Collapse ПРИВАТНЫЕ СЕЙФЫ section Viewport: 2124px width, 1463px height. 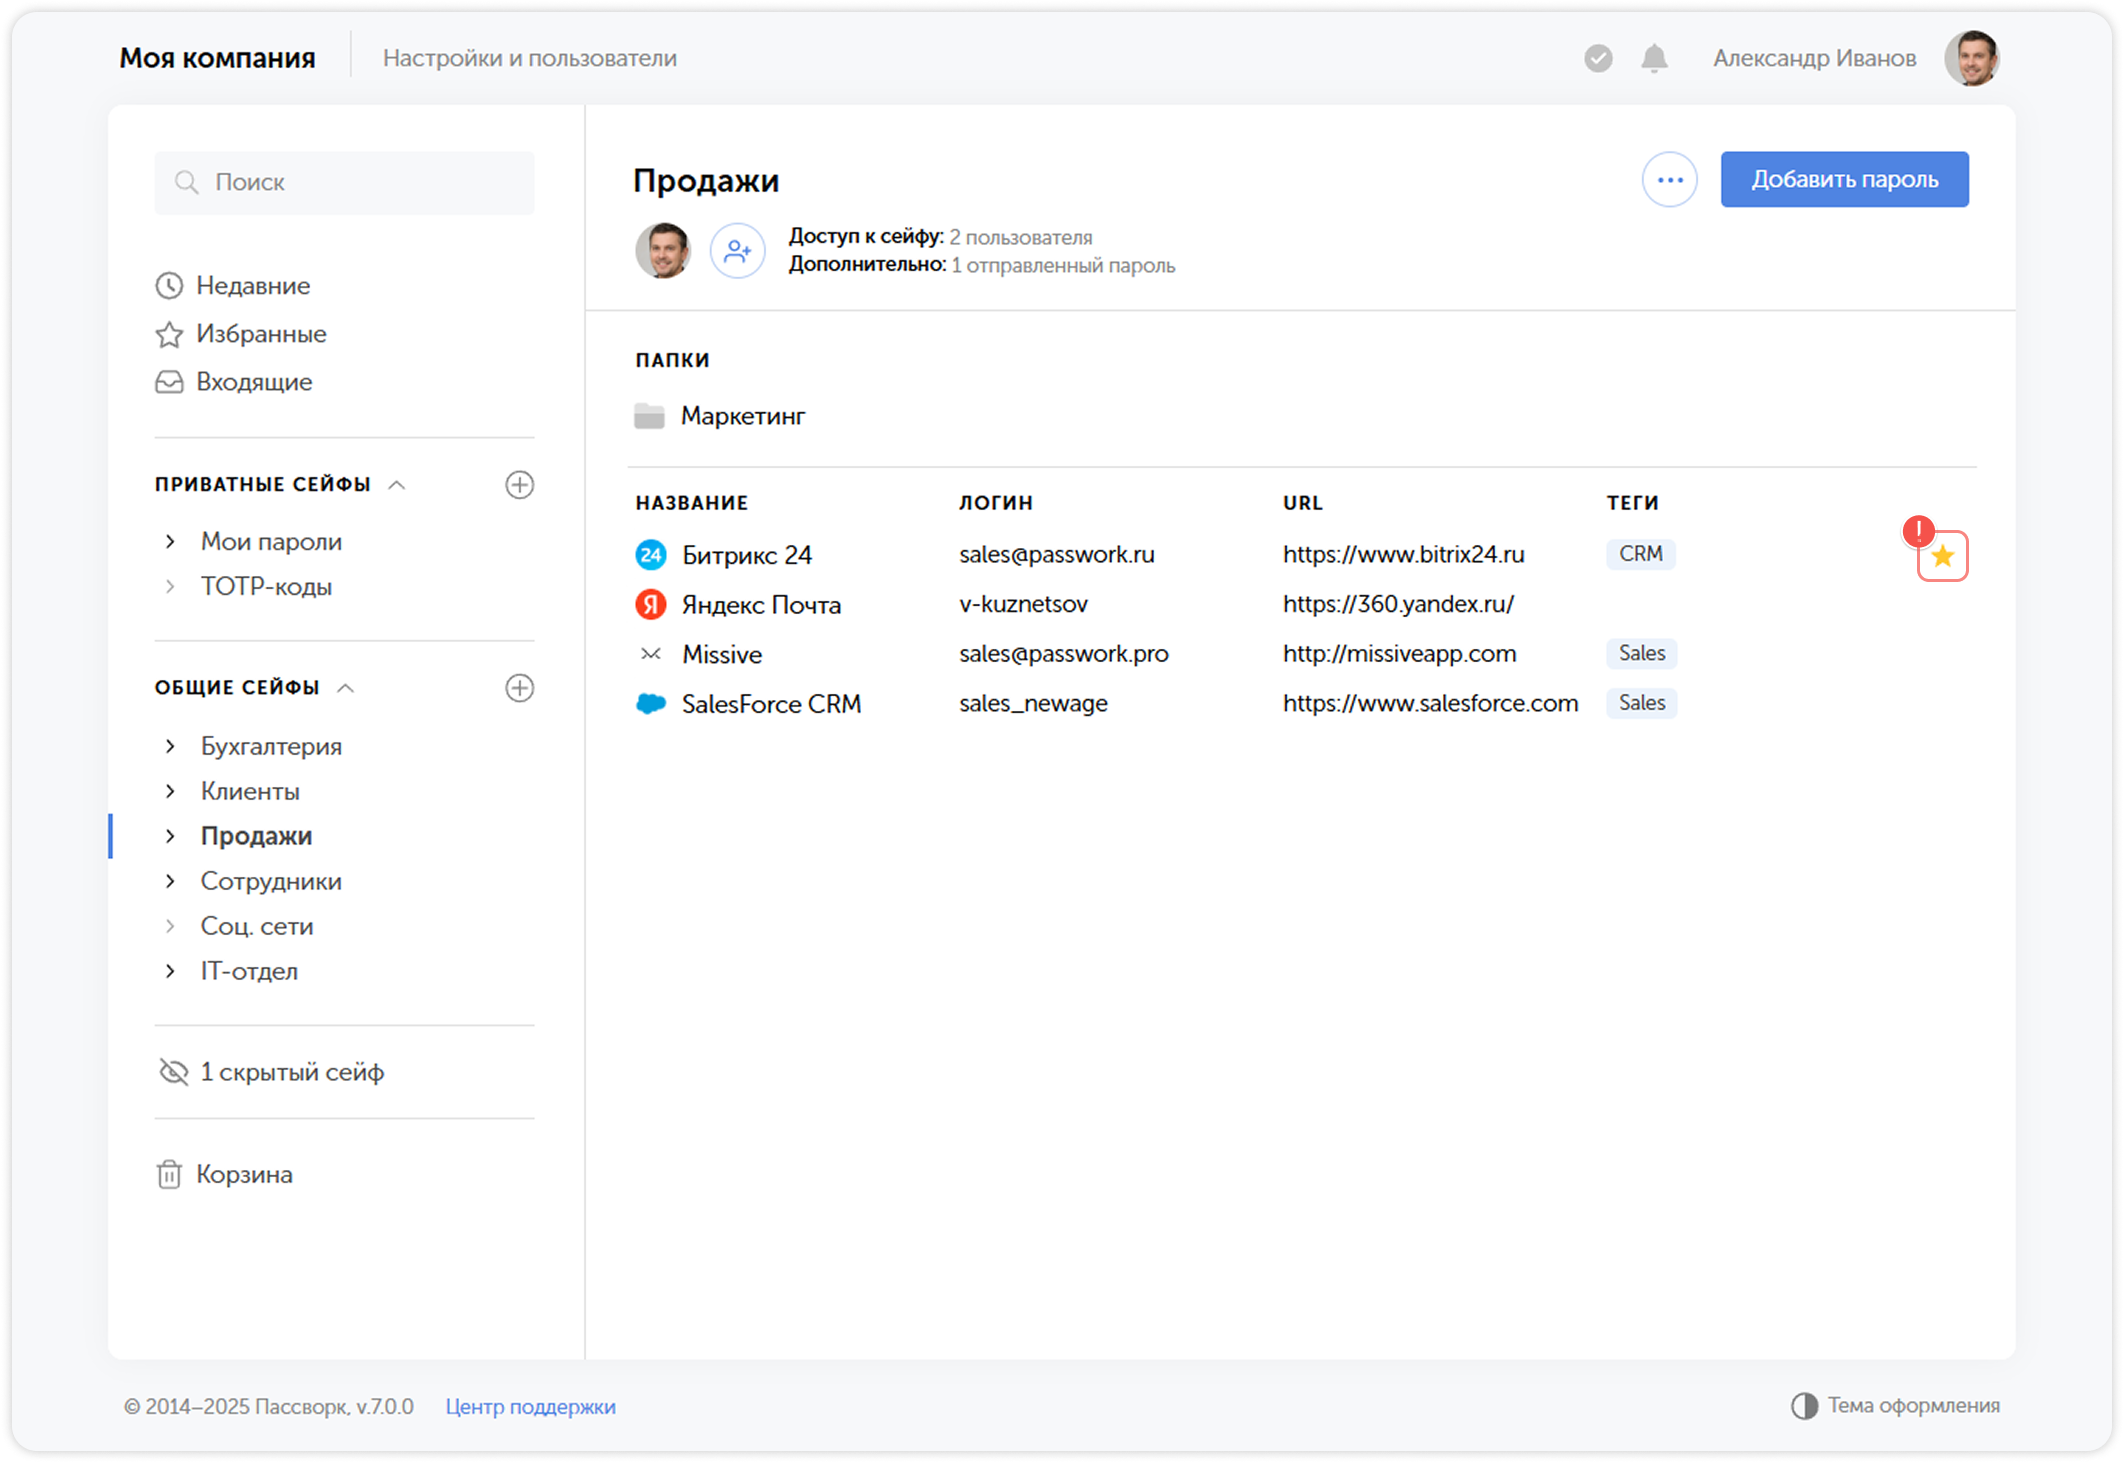tap(397, 485)
